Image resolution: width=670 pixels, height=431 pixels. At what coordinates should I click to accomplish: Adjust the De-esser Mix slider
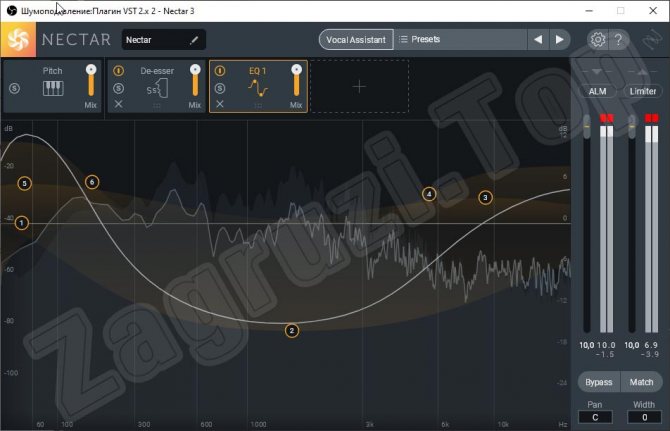(x=195, y=81)
